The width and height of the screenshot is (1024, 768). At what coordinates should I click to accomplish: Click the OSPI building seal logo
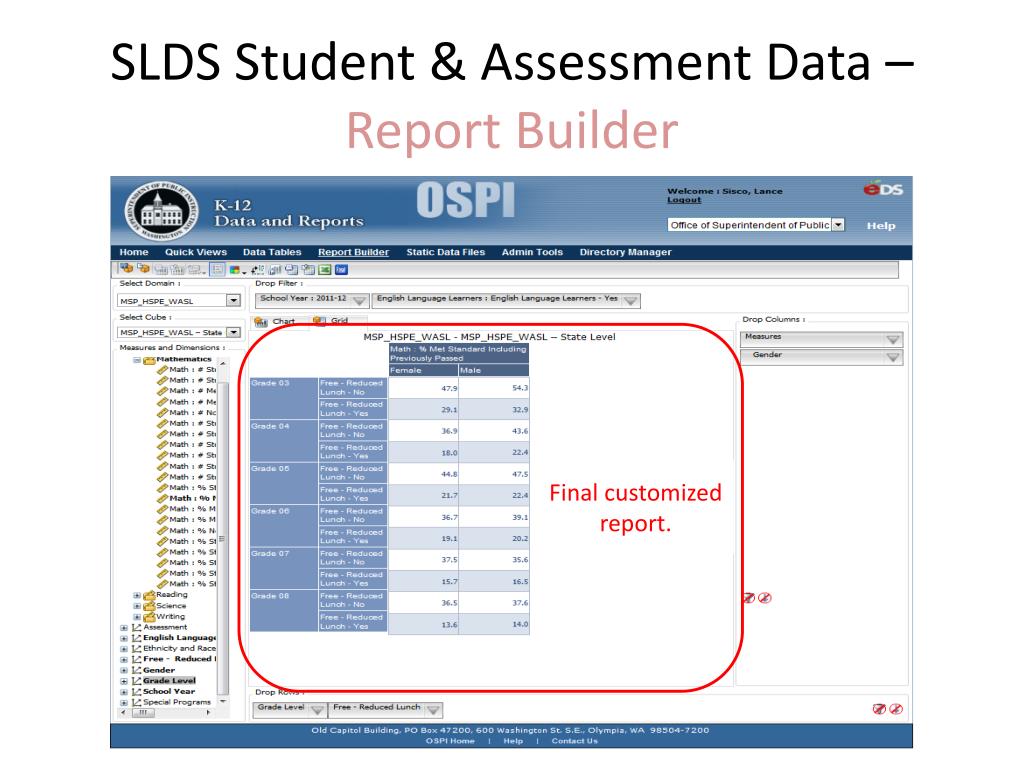pyautogui.click(x=161, y=212)
